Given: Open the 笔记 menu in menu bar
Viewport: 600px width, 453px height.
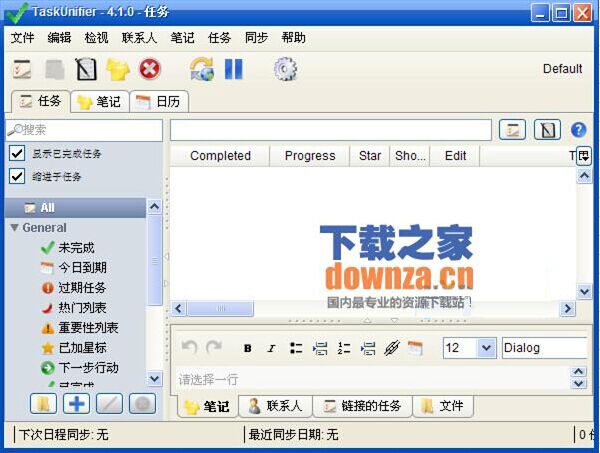Looking at the screenshot, I should [x=183, y=38].
